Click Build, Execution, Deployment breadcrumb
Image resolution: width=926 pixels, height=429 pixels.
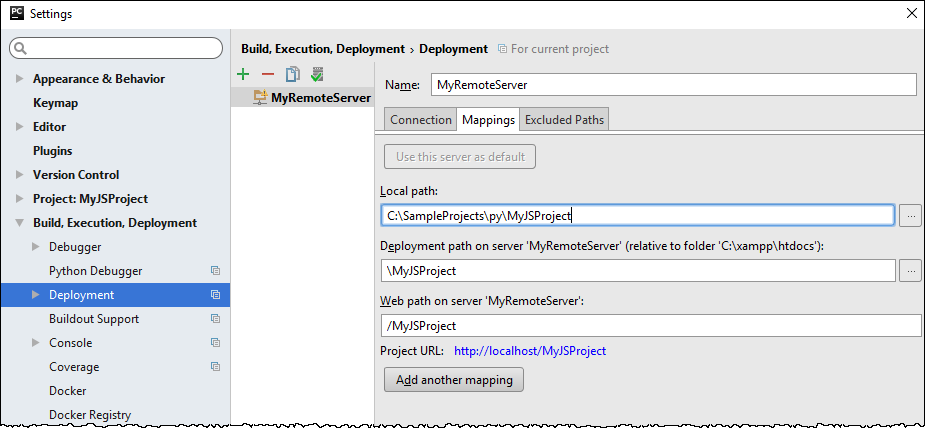(323, 49)
